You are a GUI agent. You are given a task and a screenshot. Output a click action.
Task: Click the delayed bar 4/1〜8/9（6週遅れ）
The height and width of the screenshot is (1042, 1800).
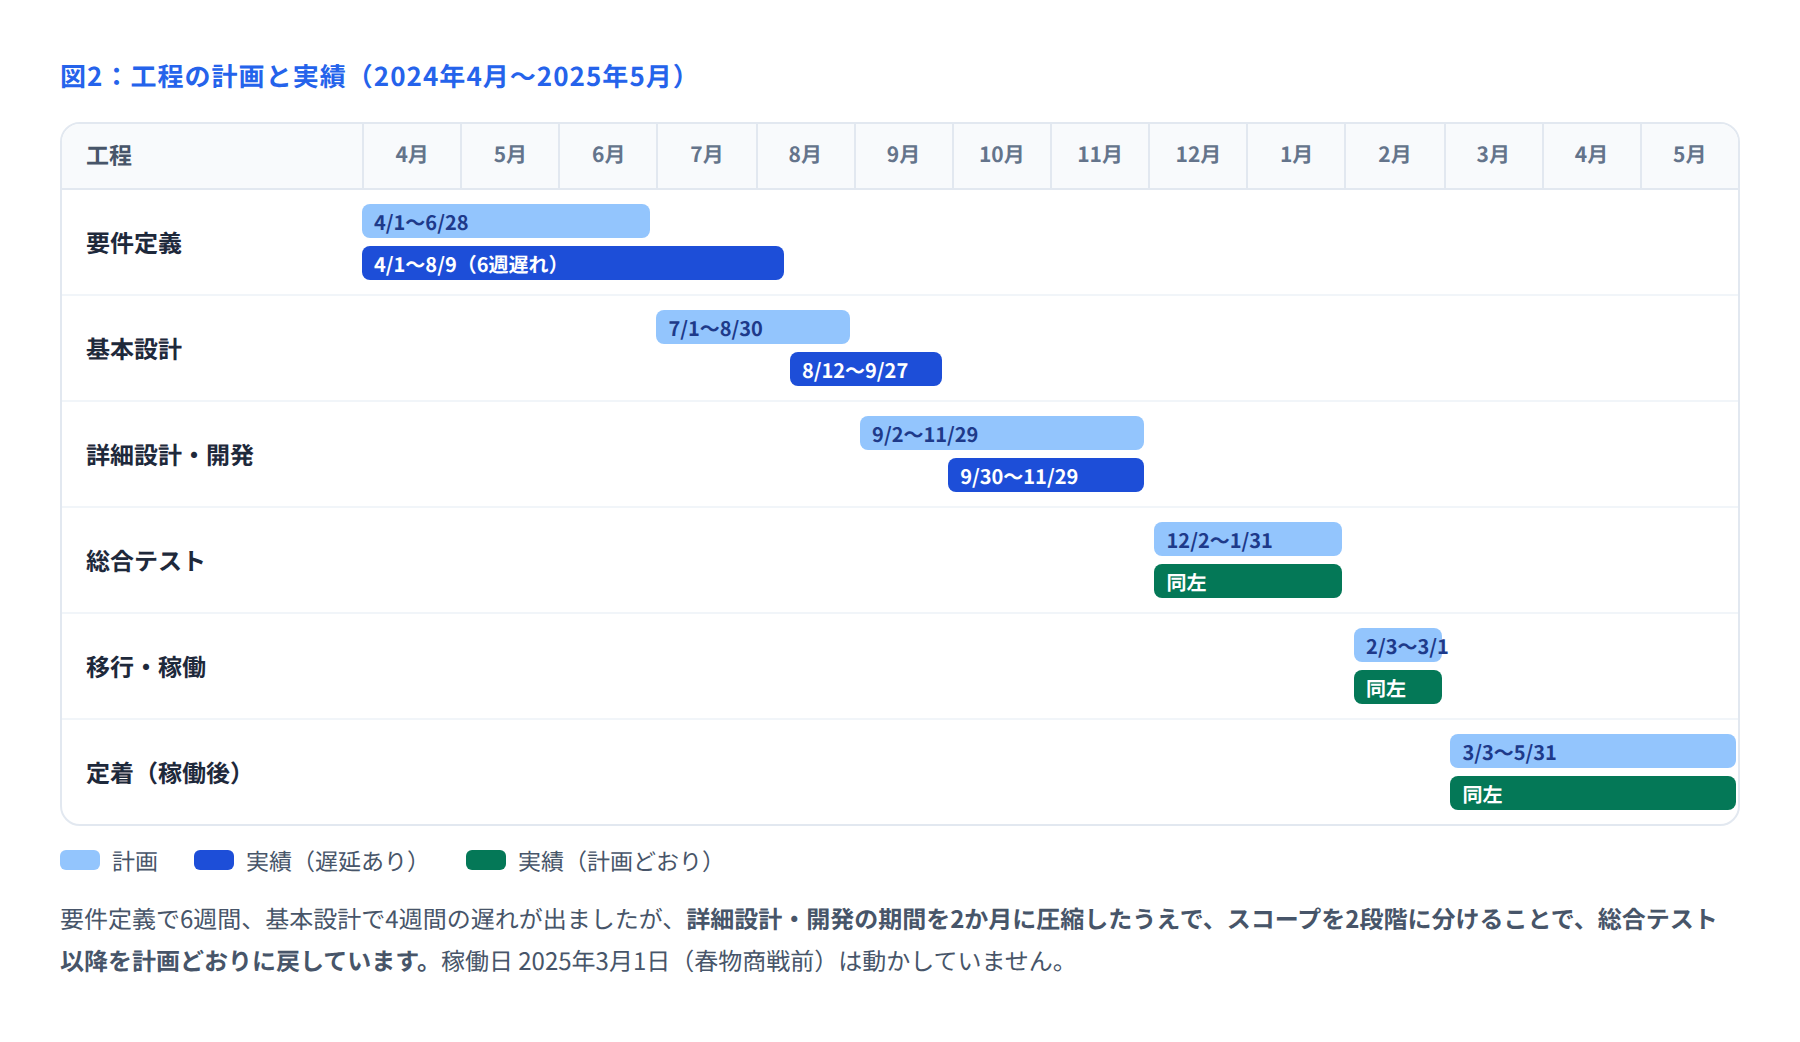(x=573, y=263)
